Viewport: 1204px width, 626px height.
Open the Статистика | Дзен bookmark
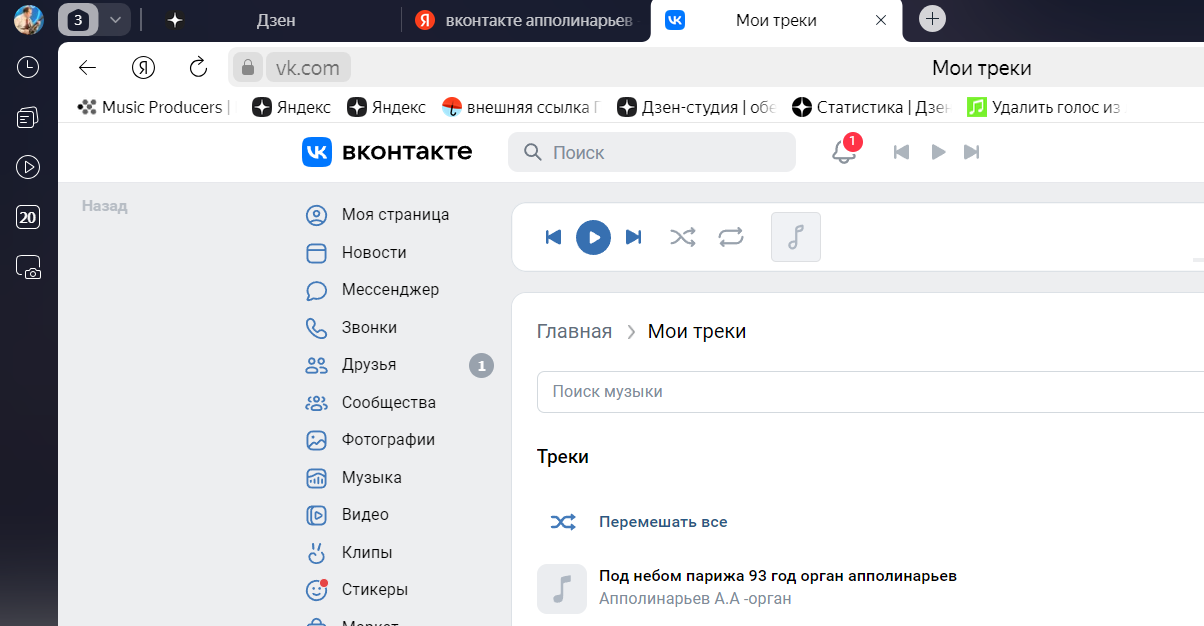click(x=871, y=107)
